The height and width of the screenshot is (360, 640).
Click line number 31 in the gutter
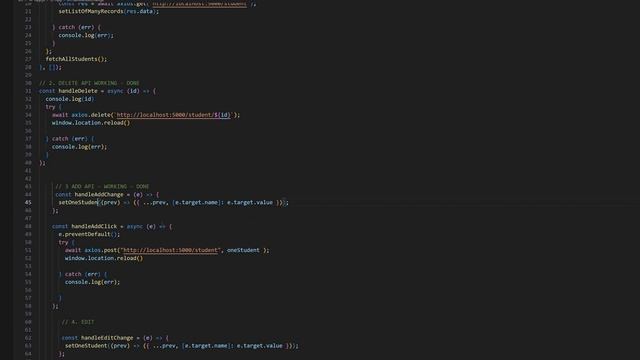coord(28,91)
